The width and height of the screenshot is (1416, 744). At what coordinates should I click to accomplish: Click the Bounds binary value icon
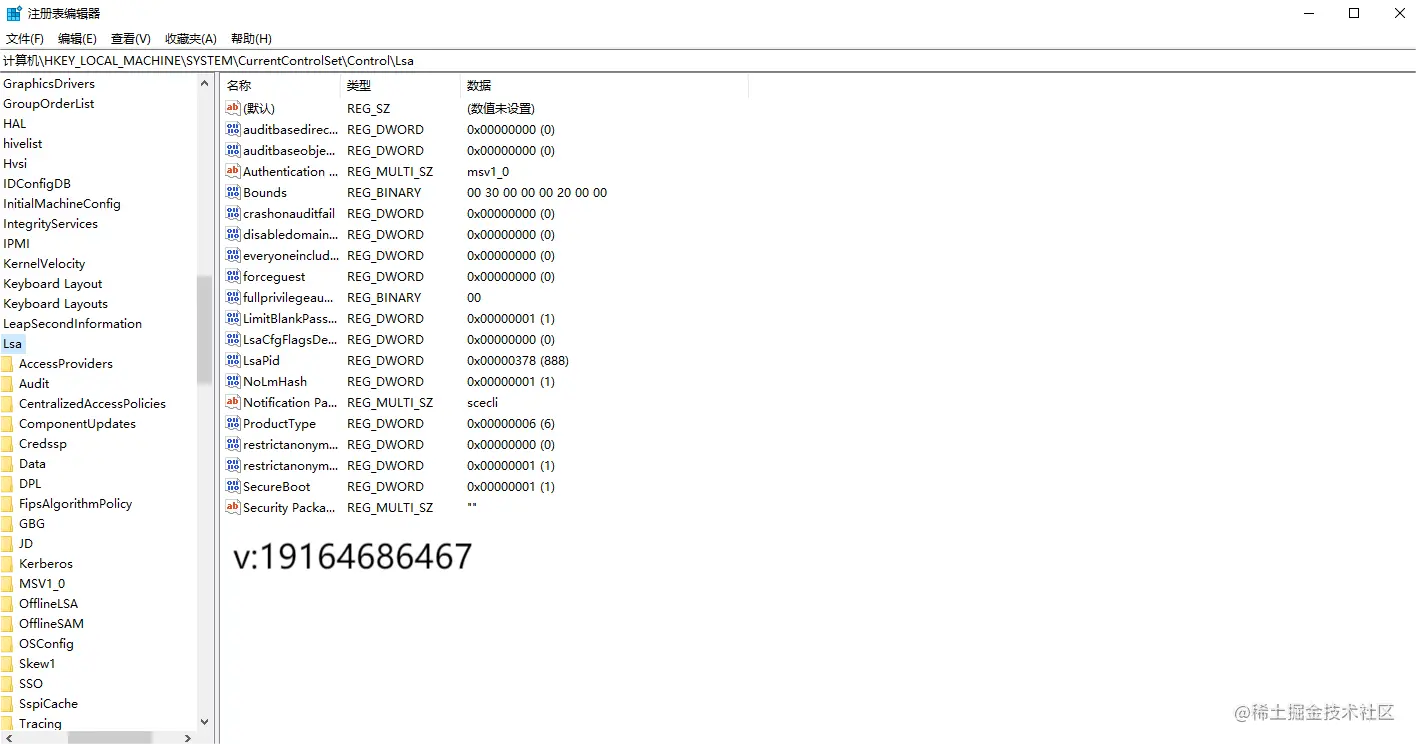coord(233,193)
